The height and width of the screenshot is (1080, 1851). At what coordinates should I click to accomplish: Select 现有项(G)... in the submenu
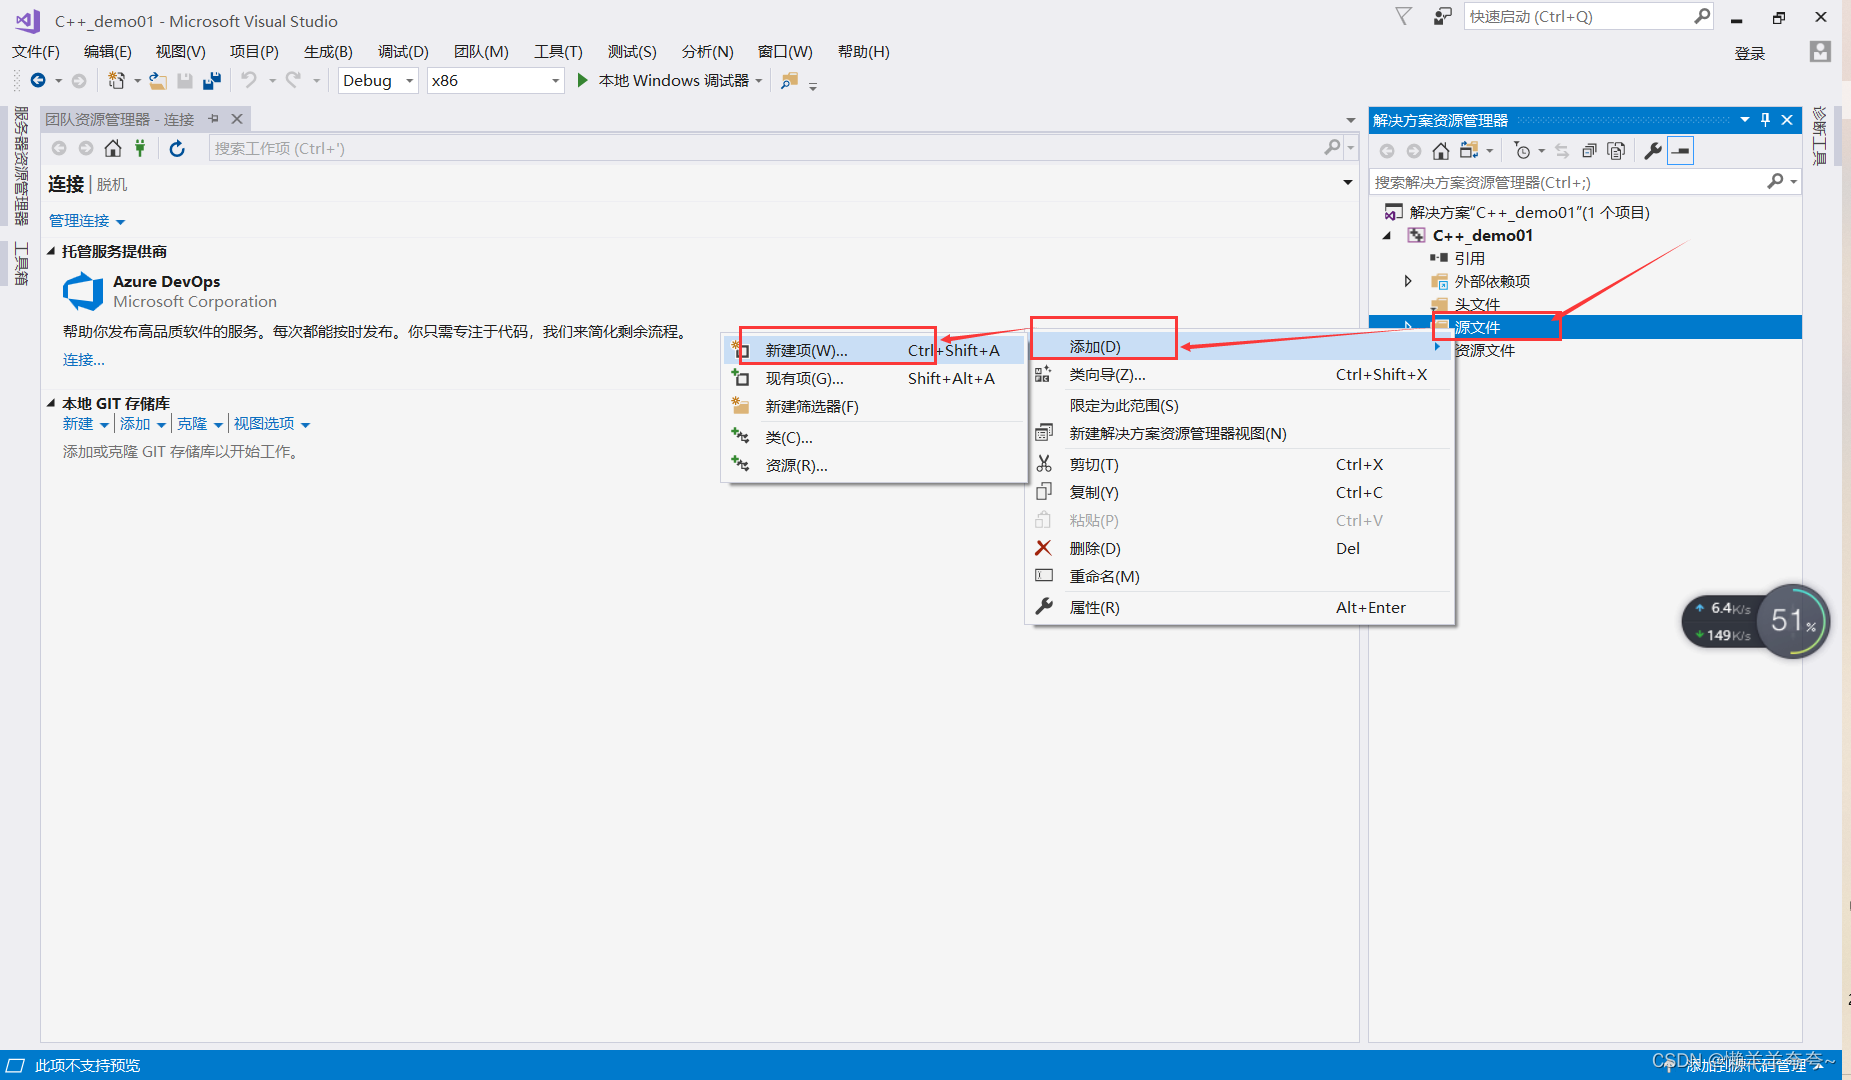tap(874, 378)
